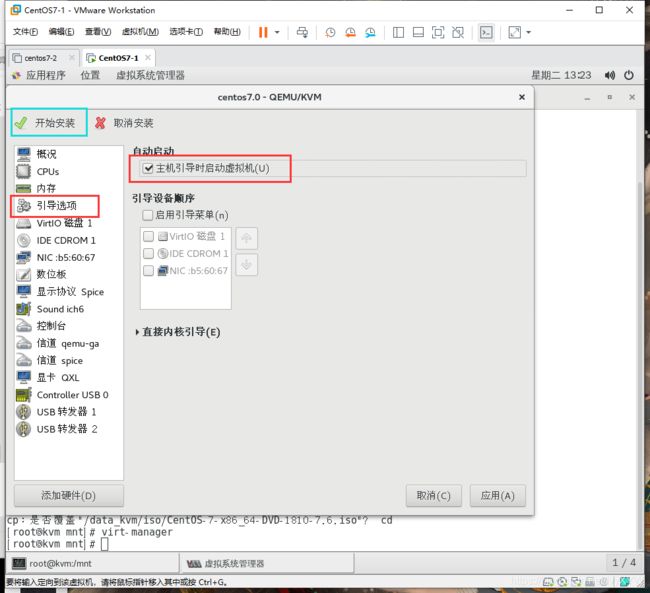
Task: Open the 文件(F) menu
Action: (x=25, y=32)
